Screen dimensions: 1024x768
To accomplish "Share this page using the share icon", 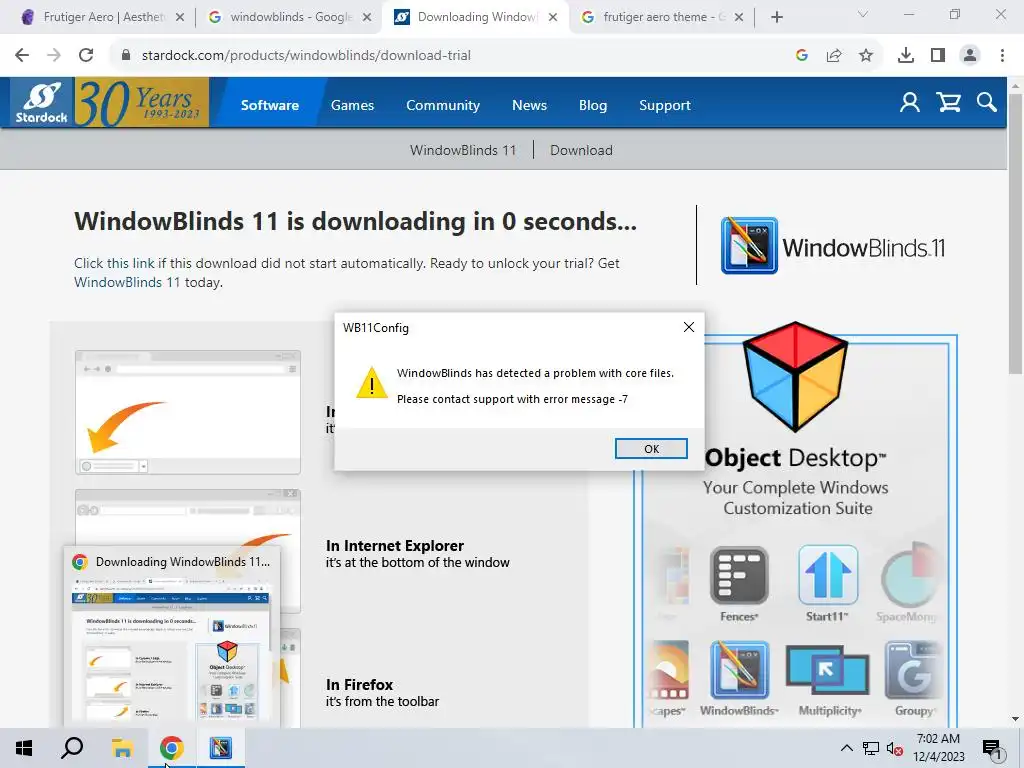I will (x=834, y=56).
